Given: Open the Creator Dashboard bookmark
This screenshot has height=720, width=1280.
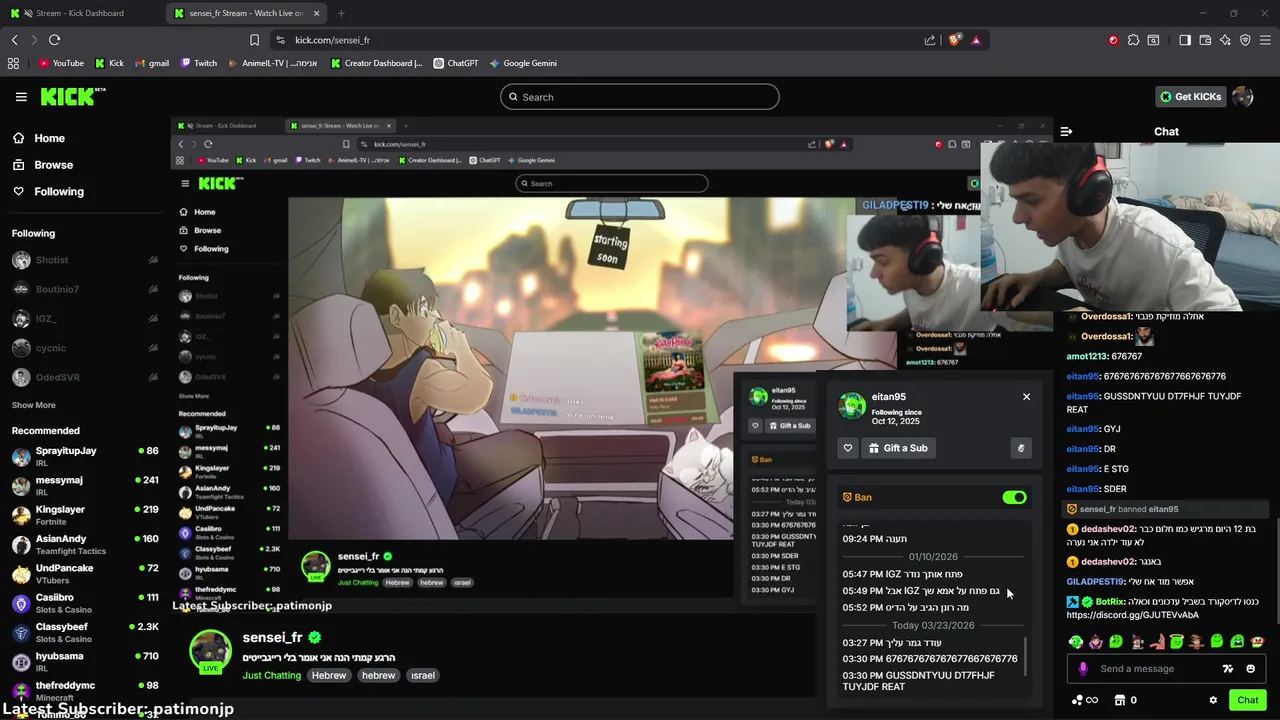Looking at the screenshot, I should coord(377,63).
